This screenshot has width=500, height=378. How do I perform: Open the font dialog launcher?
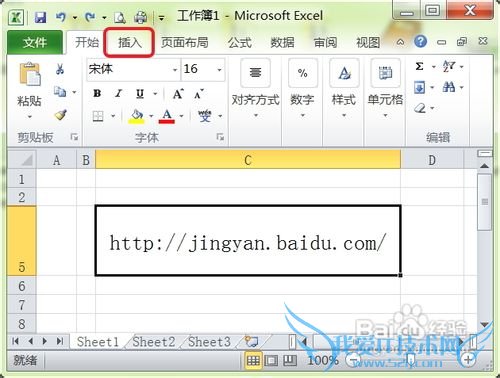coord(220,137)
